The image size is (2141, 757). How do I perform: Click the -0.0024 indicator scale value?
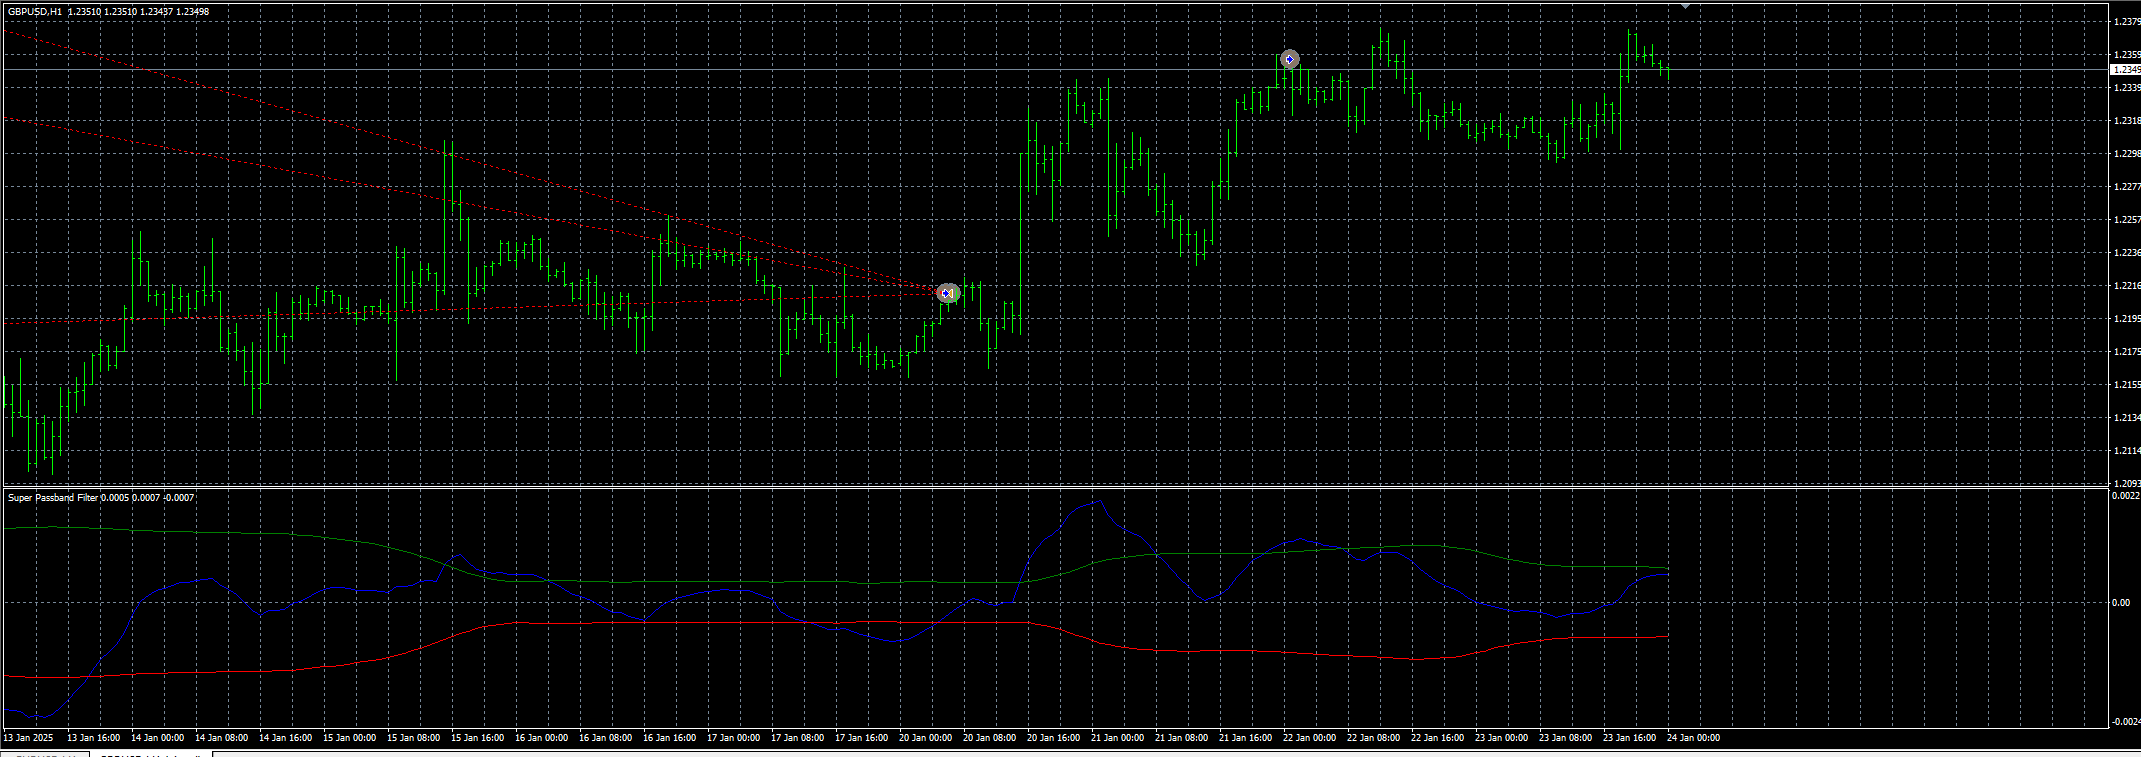[2126, 722]
